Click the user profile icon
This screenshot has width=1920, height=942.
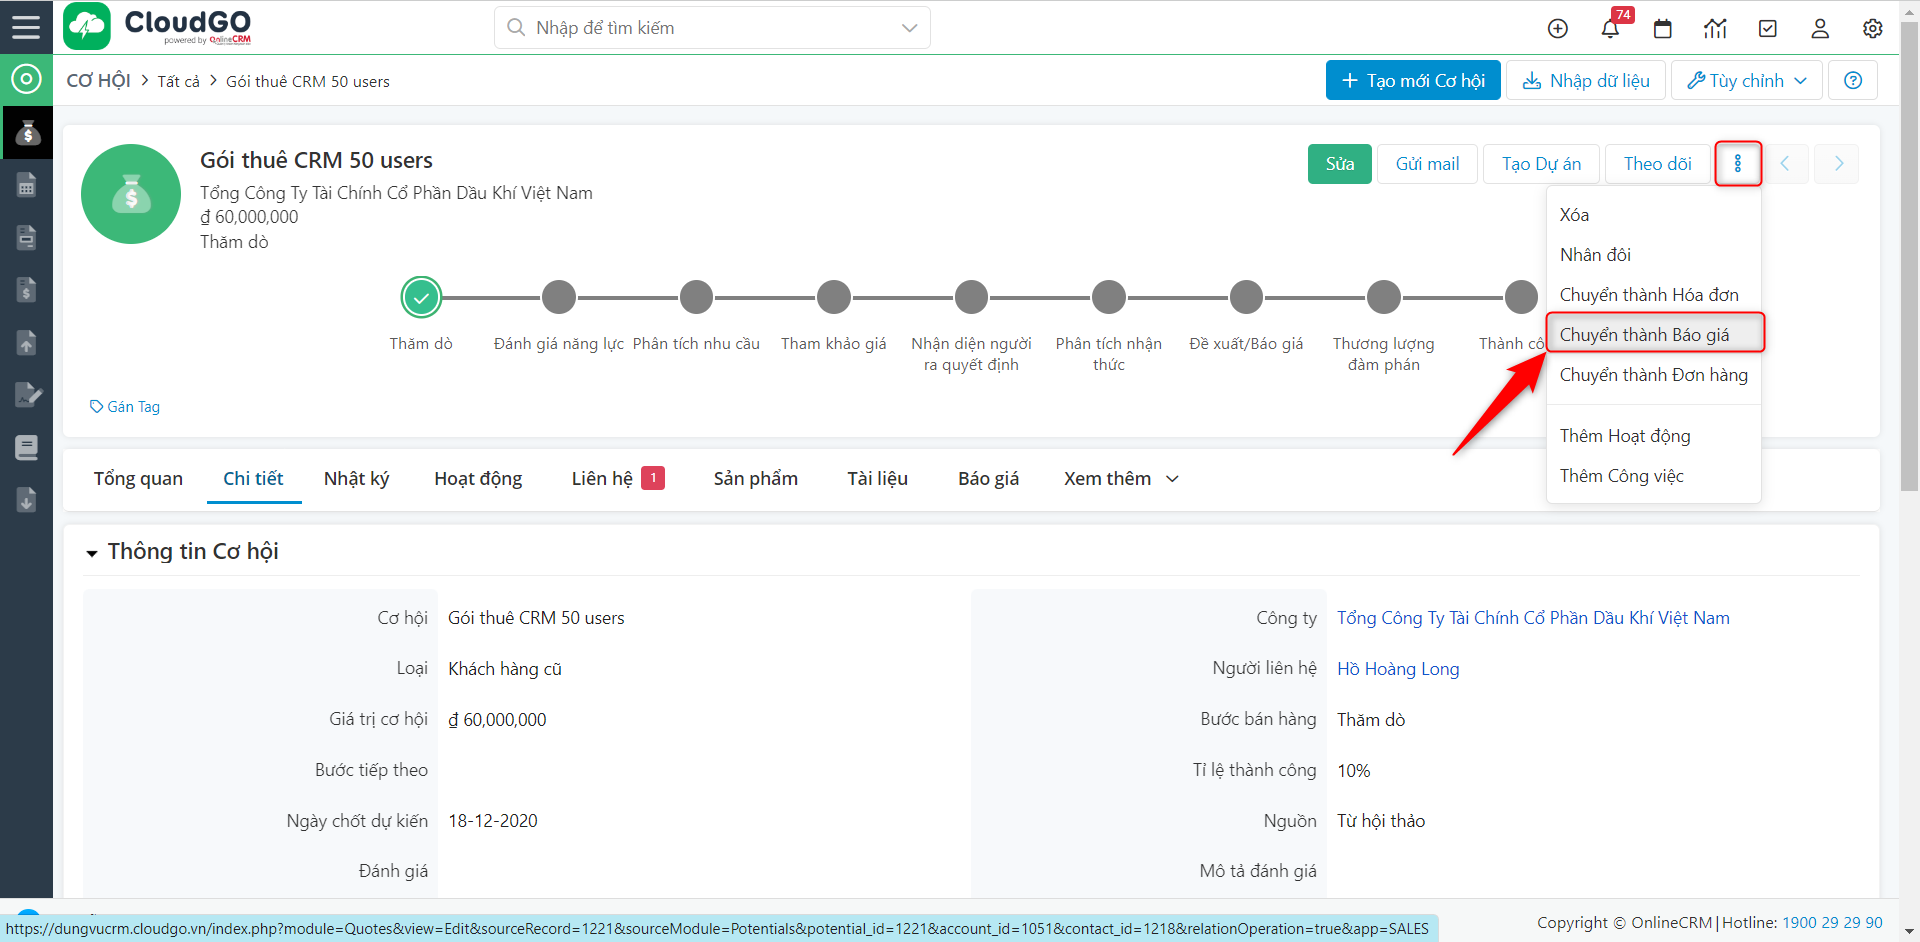1820,28
